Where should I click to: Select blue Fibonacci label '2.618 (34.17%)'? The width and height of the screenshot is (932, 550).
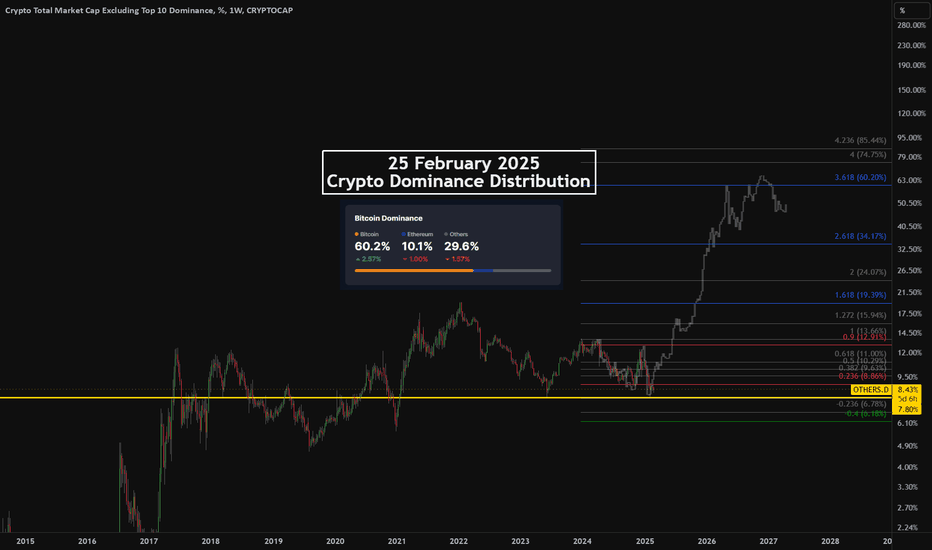point(860,236)
